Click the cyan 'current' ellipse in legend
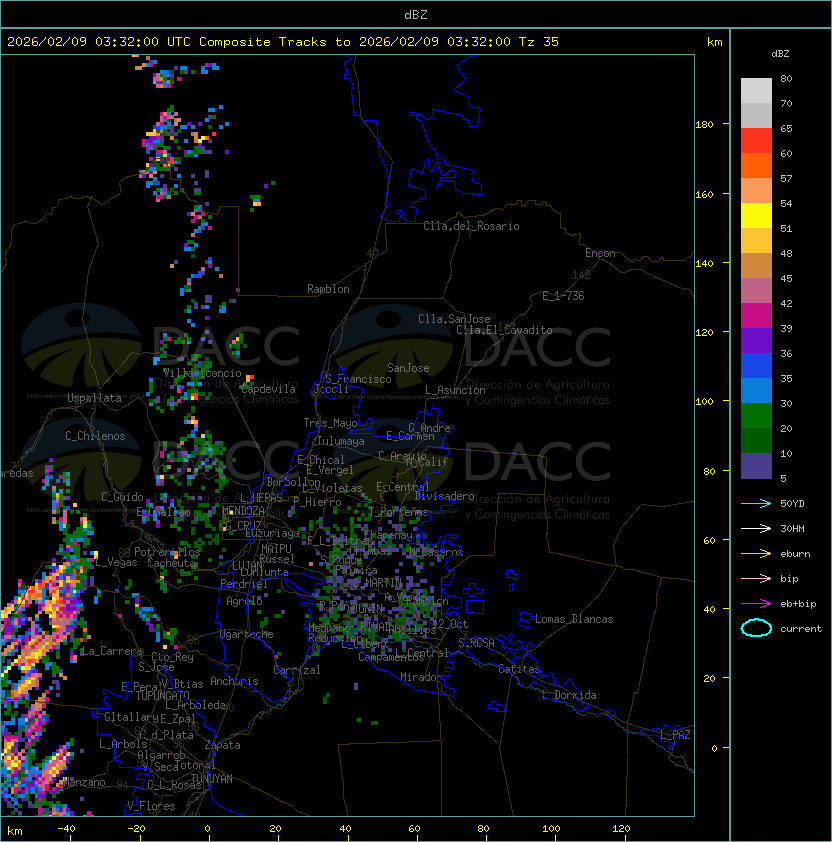The width and height of the screenshot is (832, 842). tap(756, 628)
